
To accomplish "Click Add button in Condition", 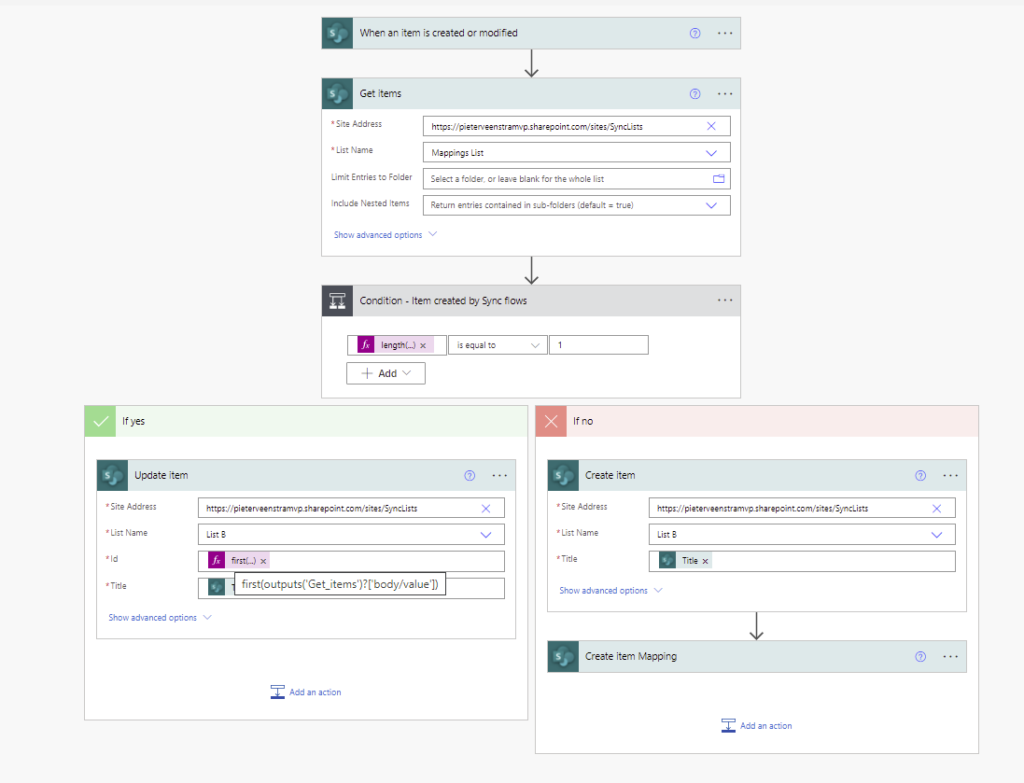I will [386, 374].
